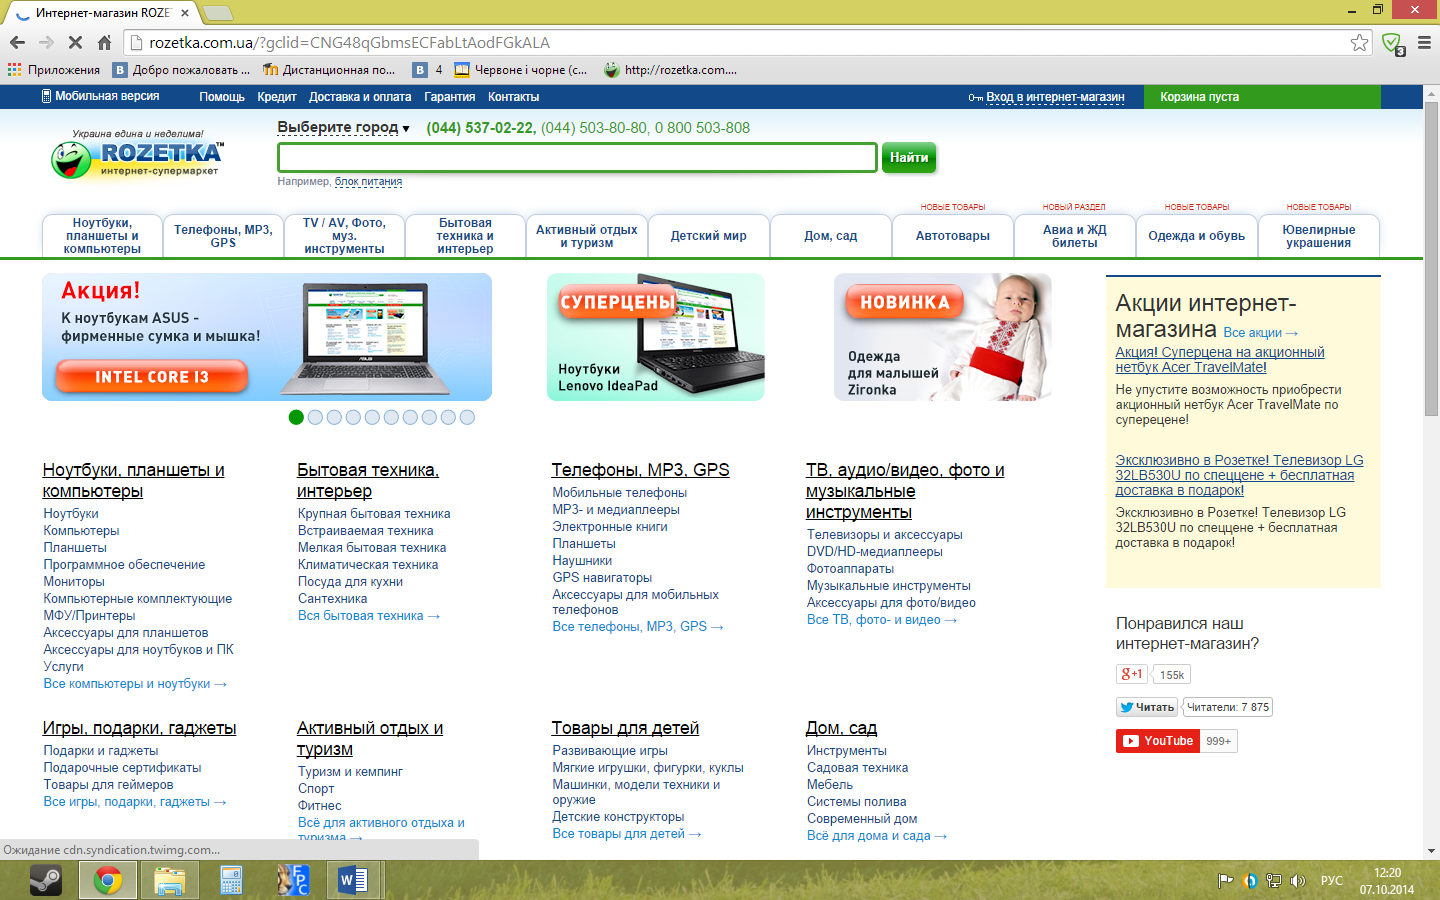Stop page loading with X icon
Viewport: 1440px width, 900px height.
click(x=75, y=42)
